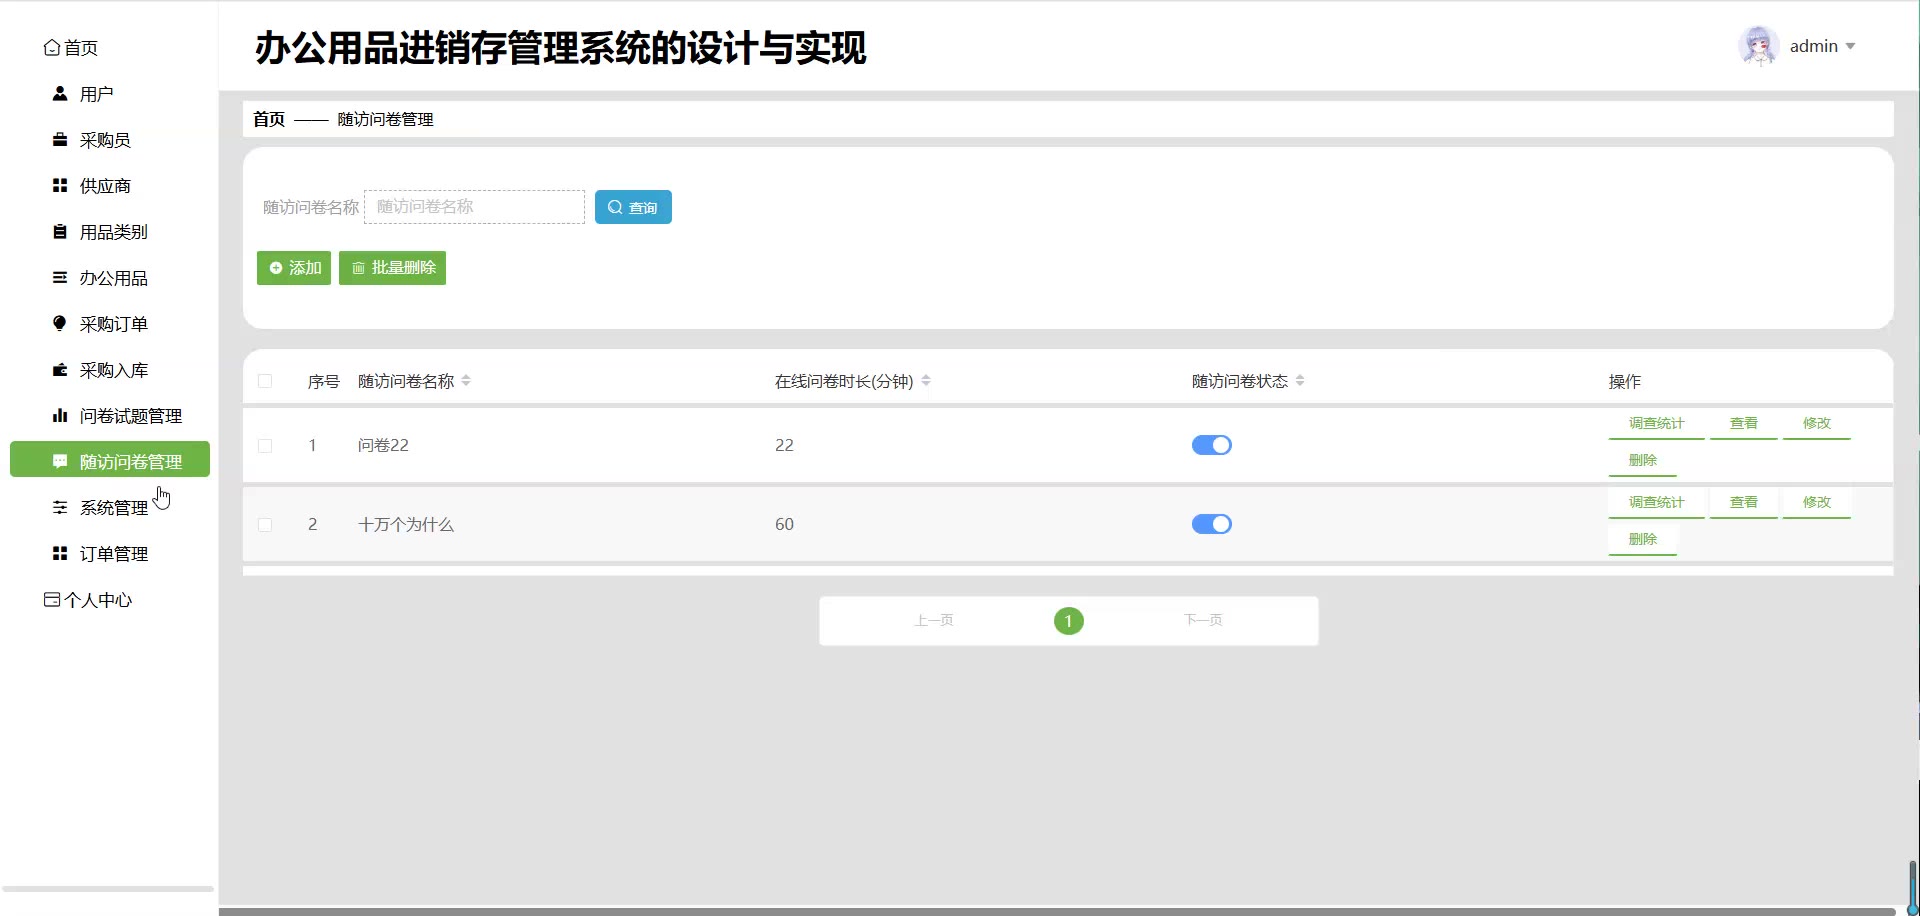Click 调查统计 link for 问卷22
This screenshot has height=916, width=1920.
pyautogui.click(x=1656, y=424)
